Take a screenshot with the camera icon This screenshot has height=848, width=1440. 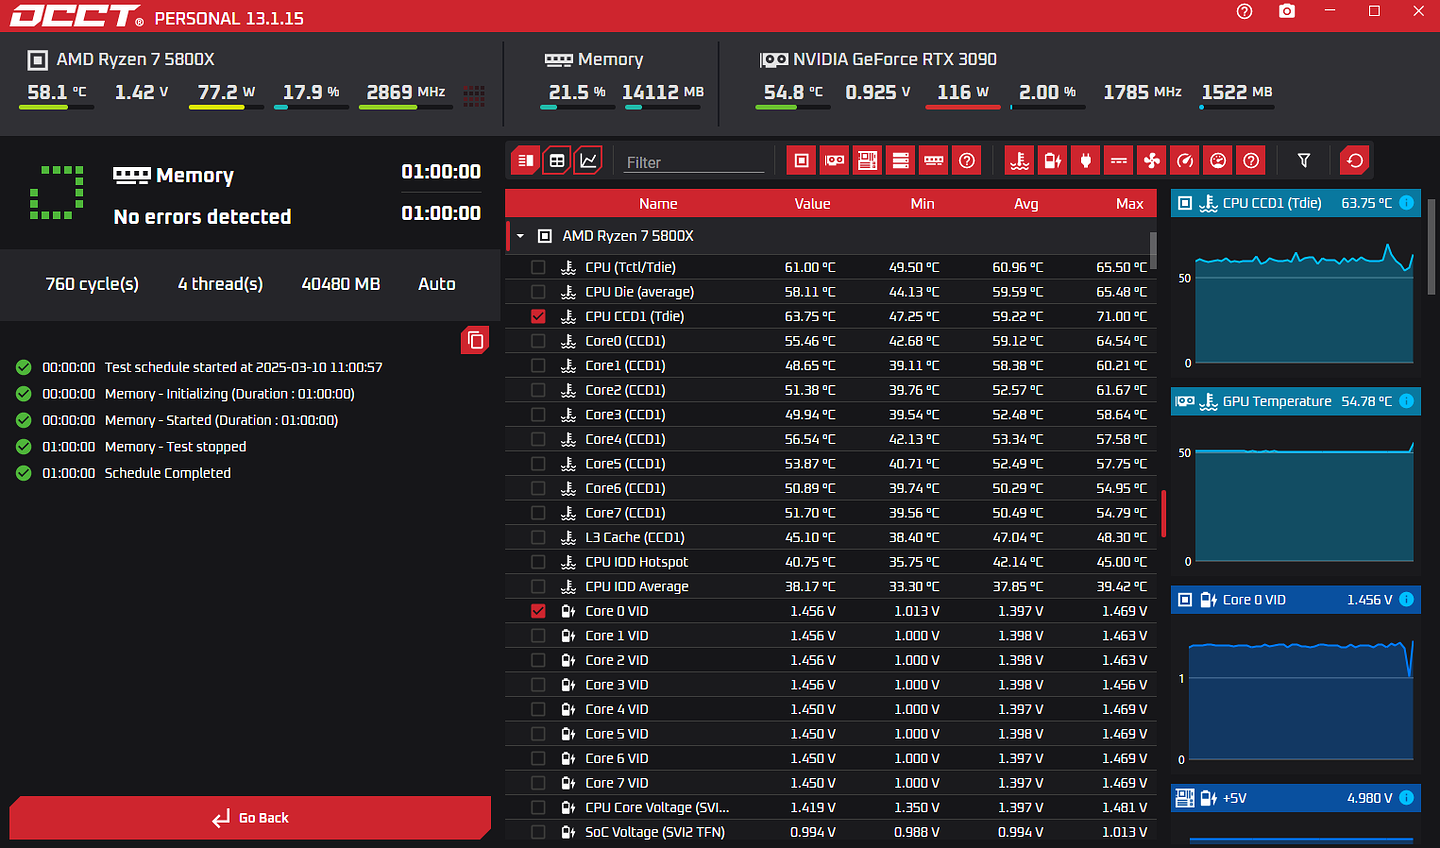[x=1287, y=11]
